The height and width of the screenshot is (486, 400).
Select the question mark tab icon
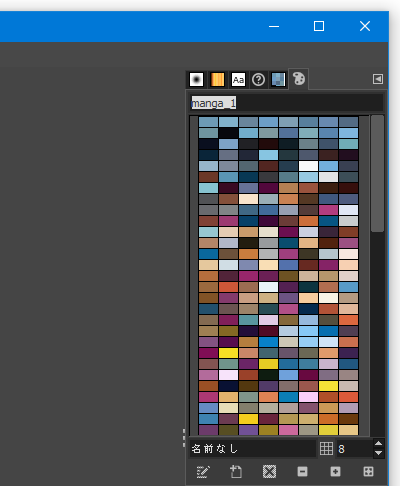pyautogui.click(x=258, y=80)
